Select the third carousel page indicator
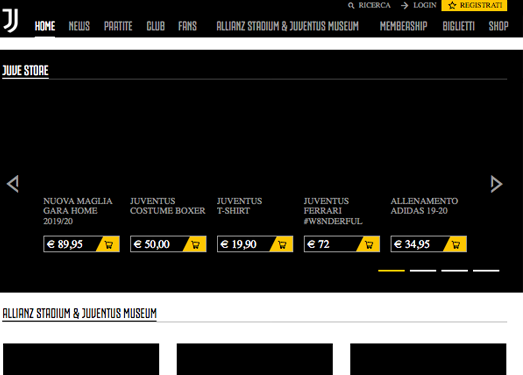 (x=454, y=271)
